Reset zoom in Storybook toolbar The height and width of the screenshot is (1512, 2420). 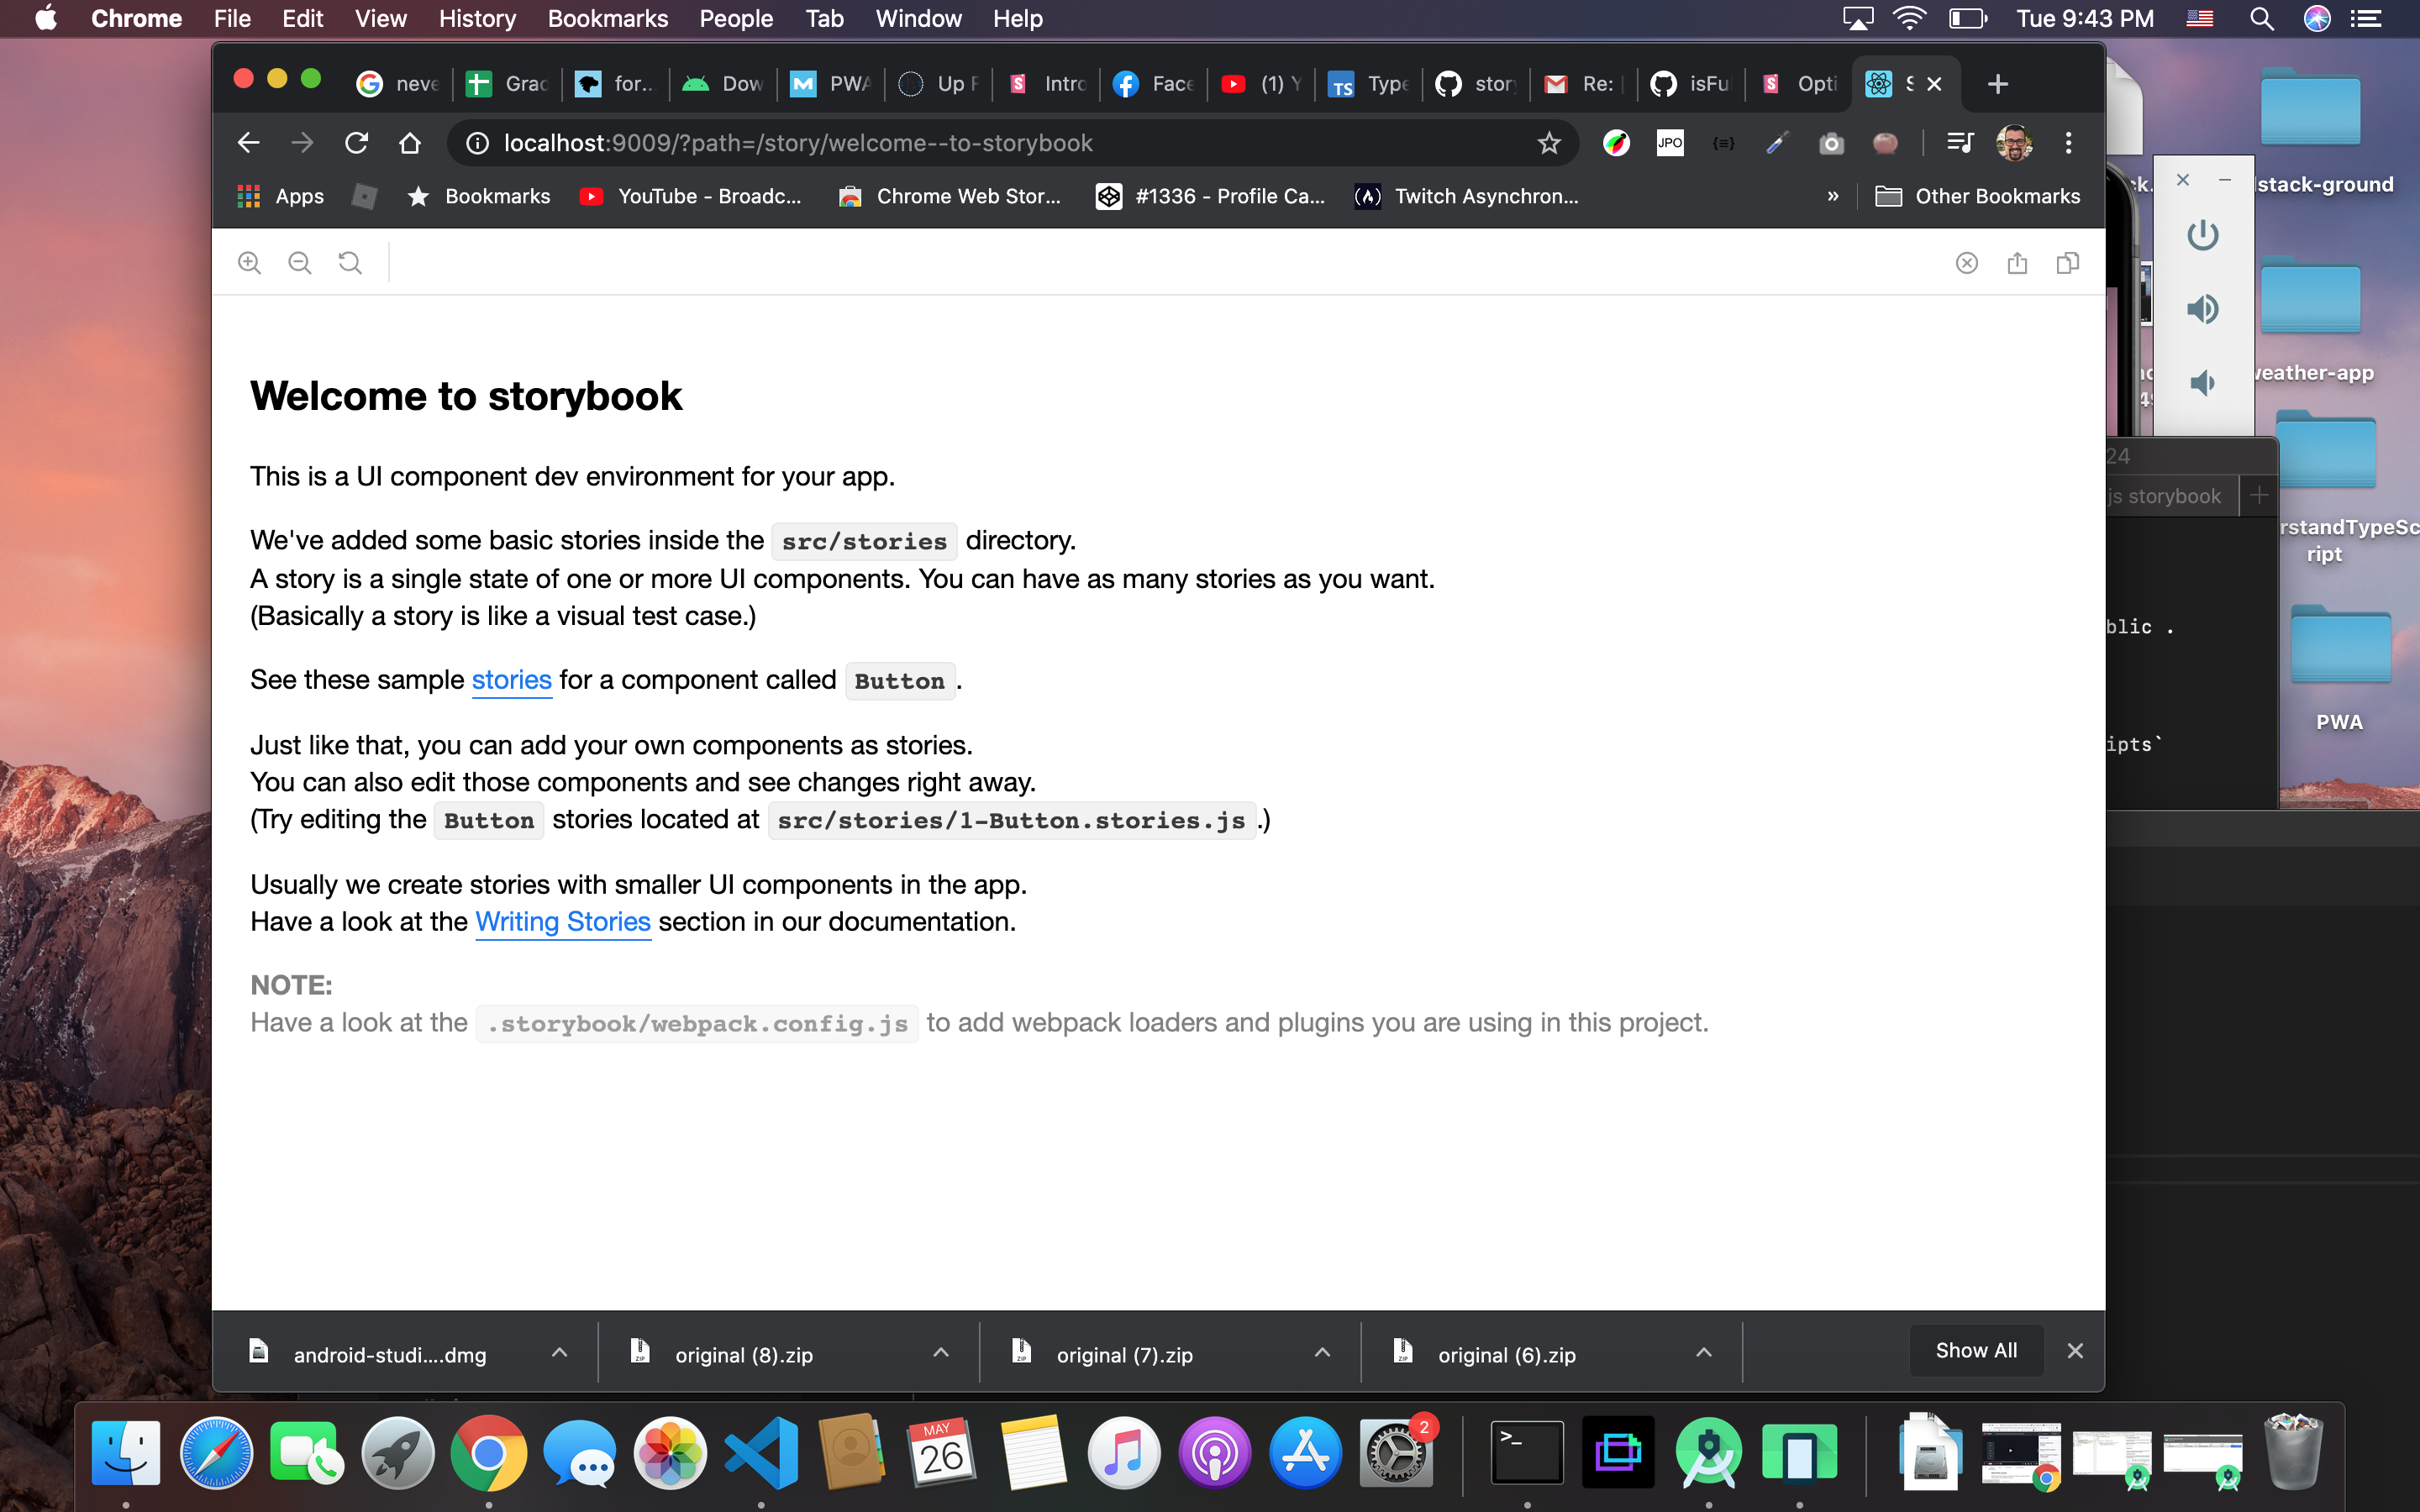pos(350,263)
